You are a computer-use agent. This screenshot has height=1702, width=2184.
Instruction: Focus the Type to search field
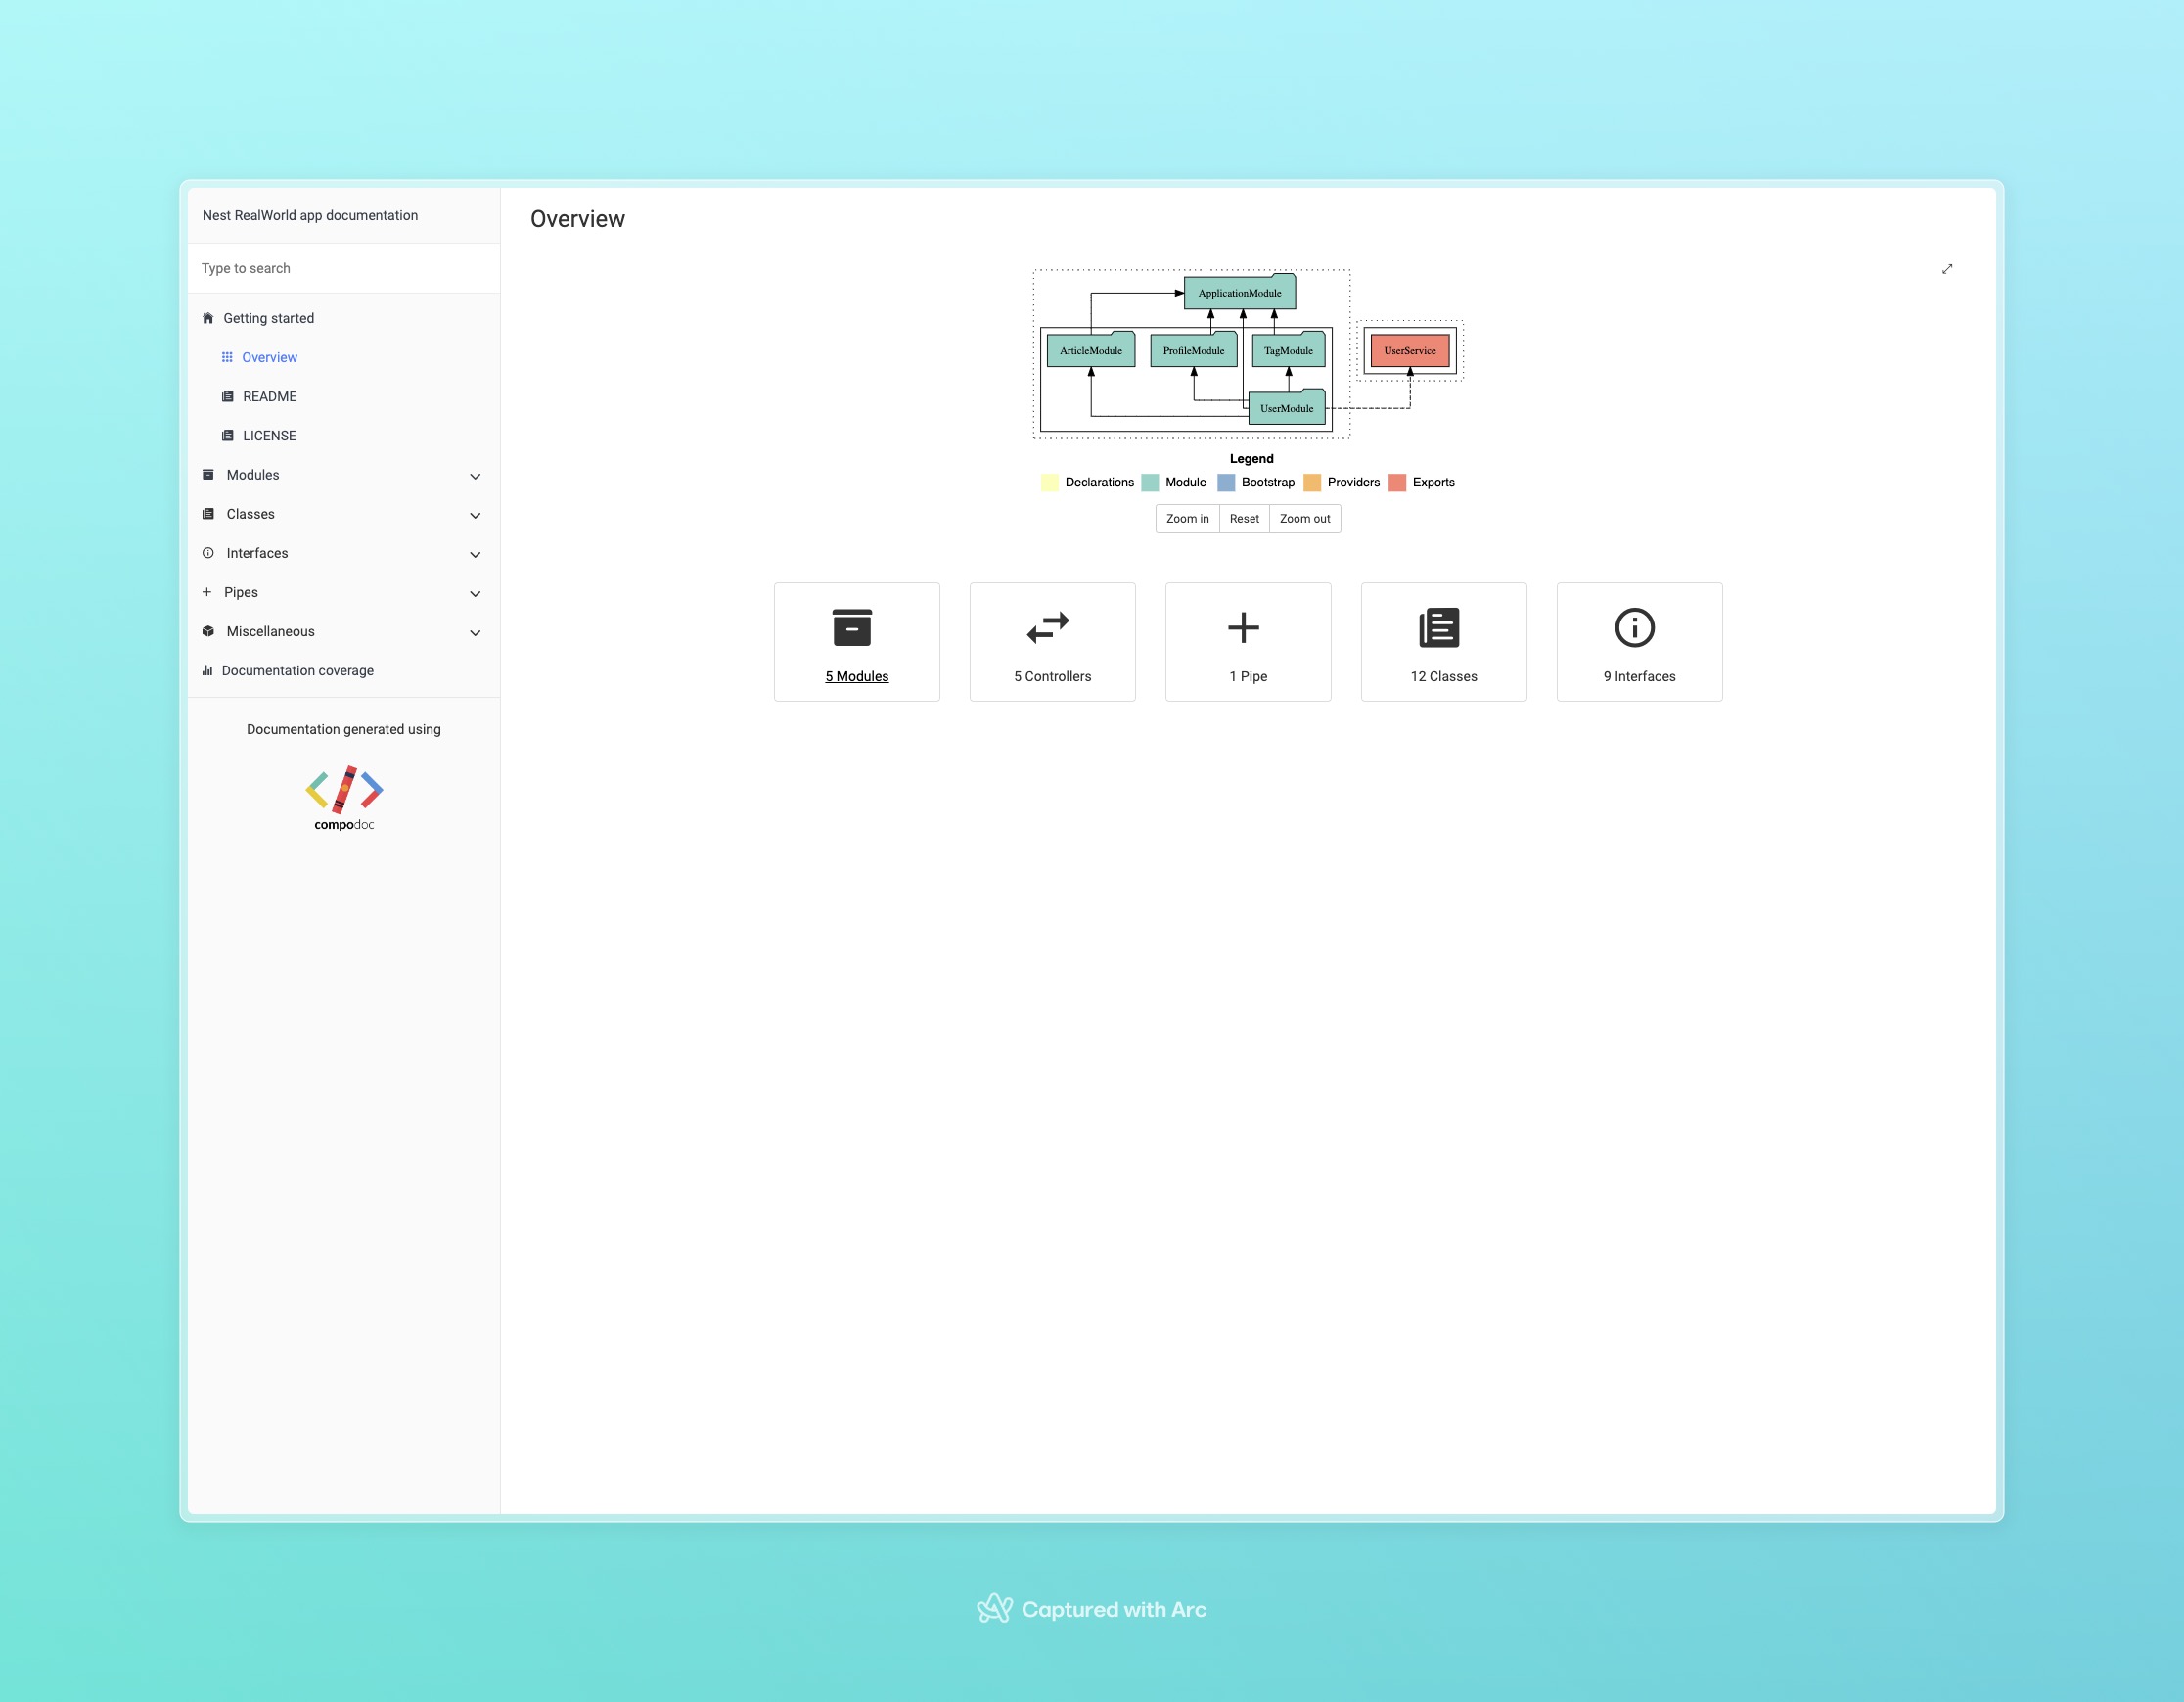343,268
